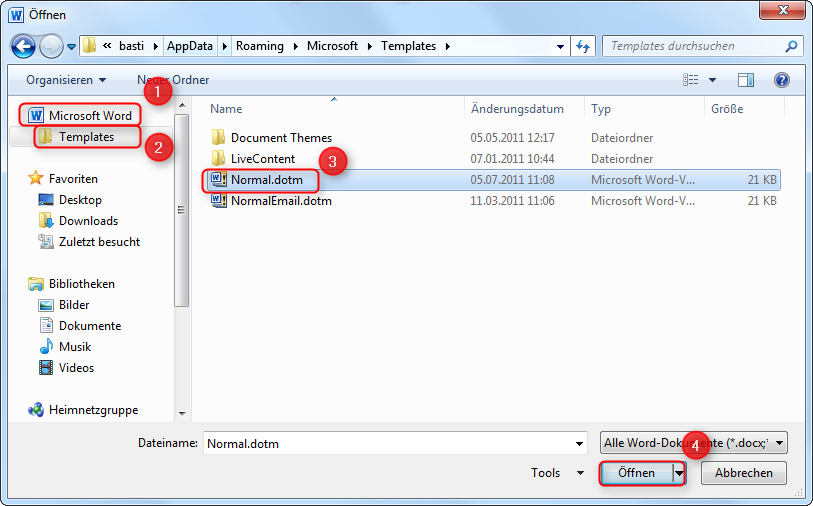Open recent locations dropdown beside Forward arrow

click(72, 47)
